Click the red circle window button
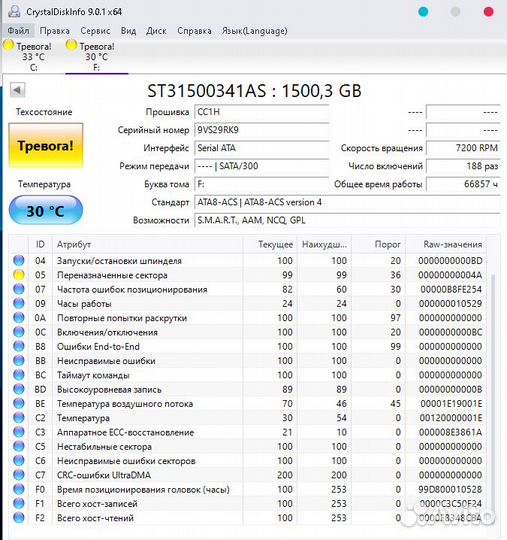Viewport: 507px width, 540px height. click(488, 12)
